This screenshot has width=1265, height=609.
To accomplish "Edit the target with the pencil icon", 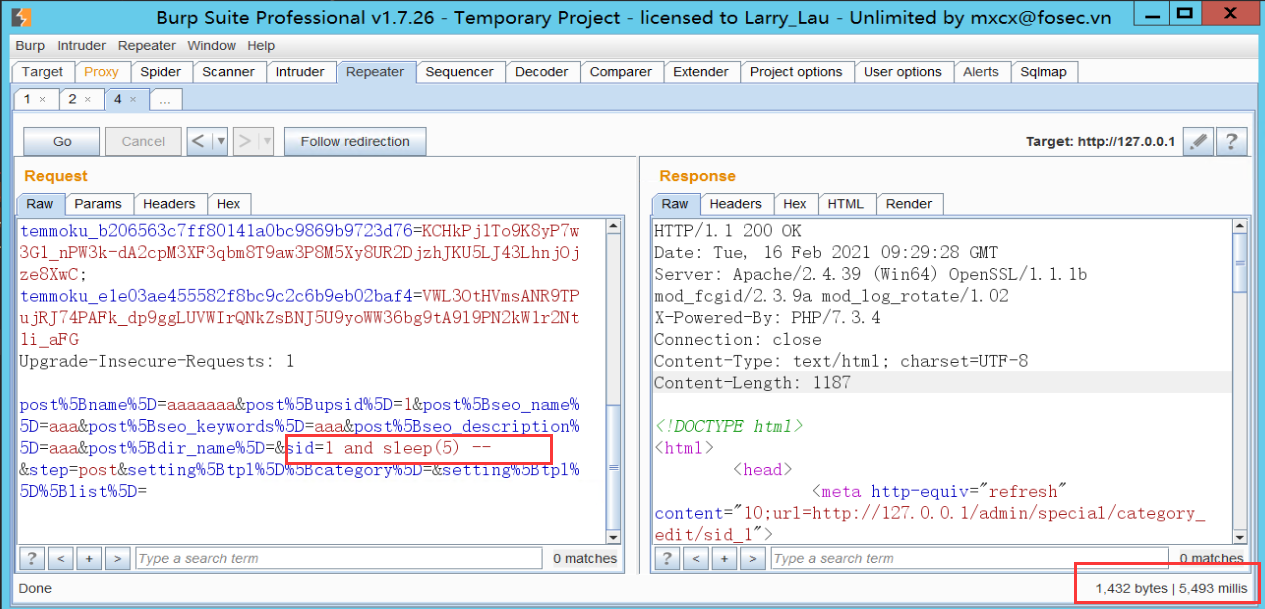I will pos(1198,142).
